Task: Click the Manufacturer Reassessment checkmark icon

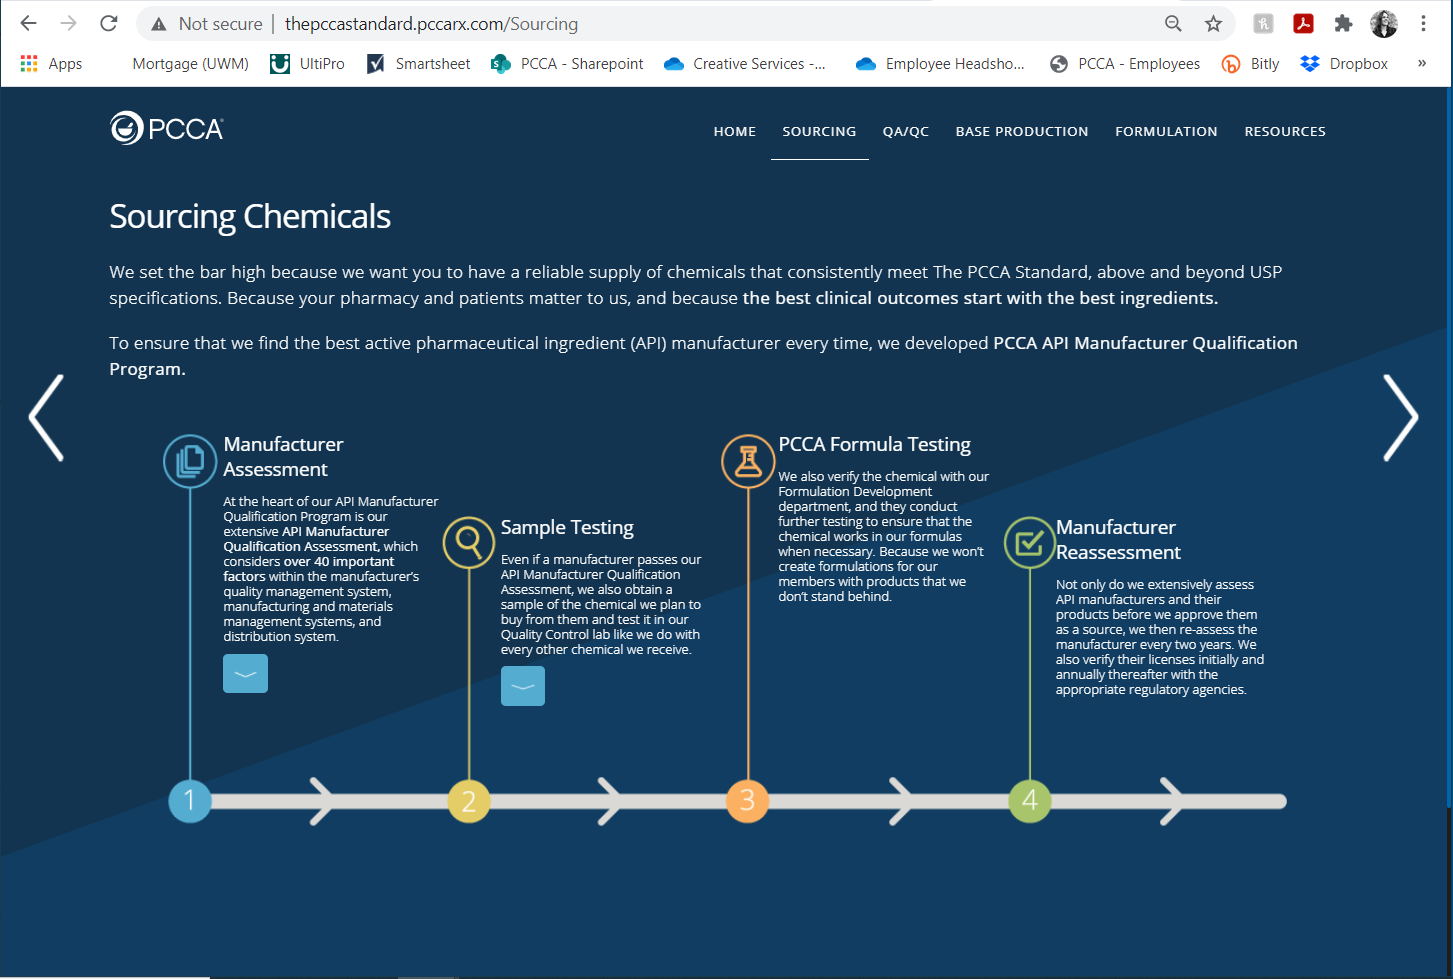Action: (1029, 542)
